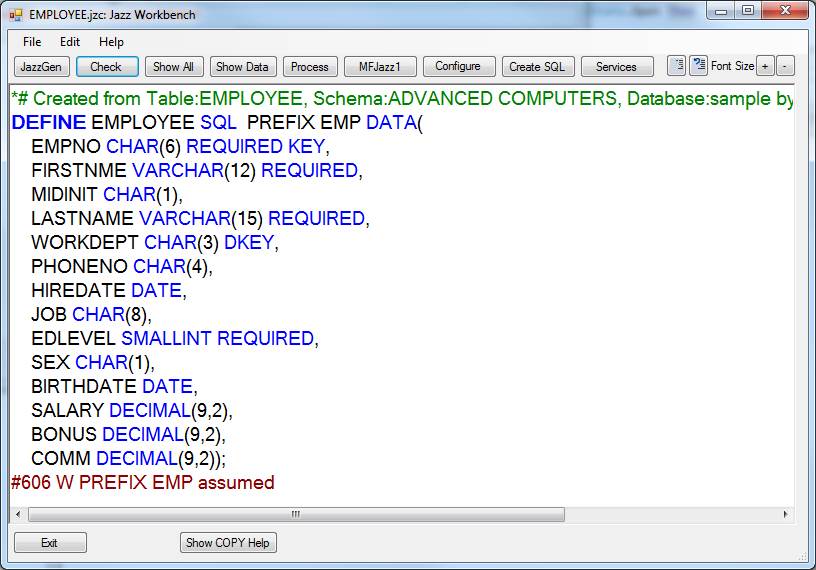Click the PHONENO field name

pyautogui.click(x=79, y=266)
